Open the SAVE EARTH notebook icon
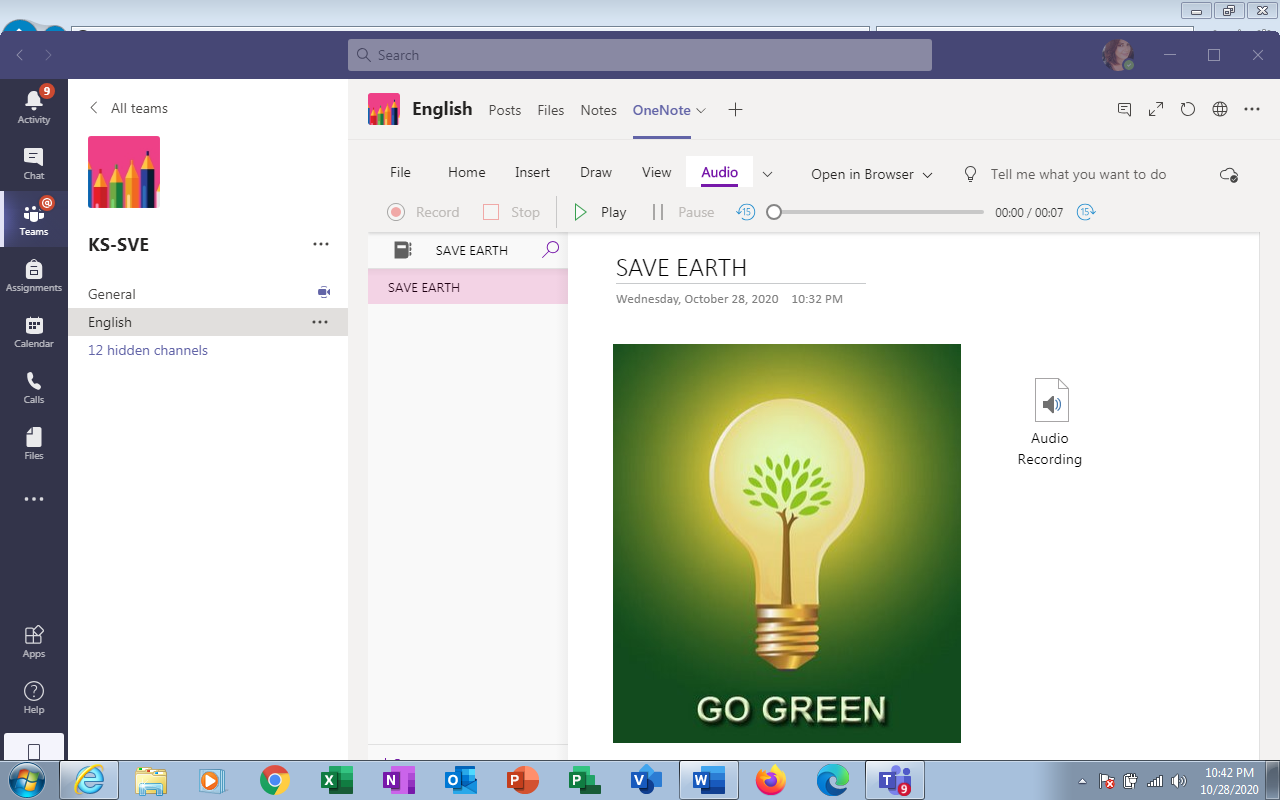The width and height of the screenshot is (1280, 800). (402, 250)
